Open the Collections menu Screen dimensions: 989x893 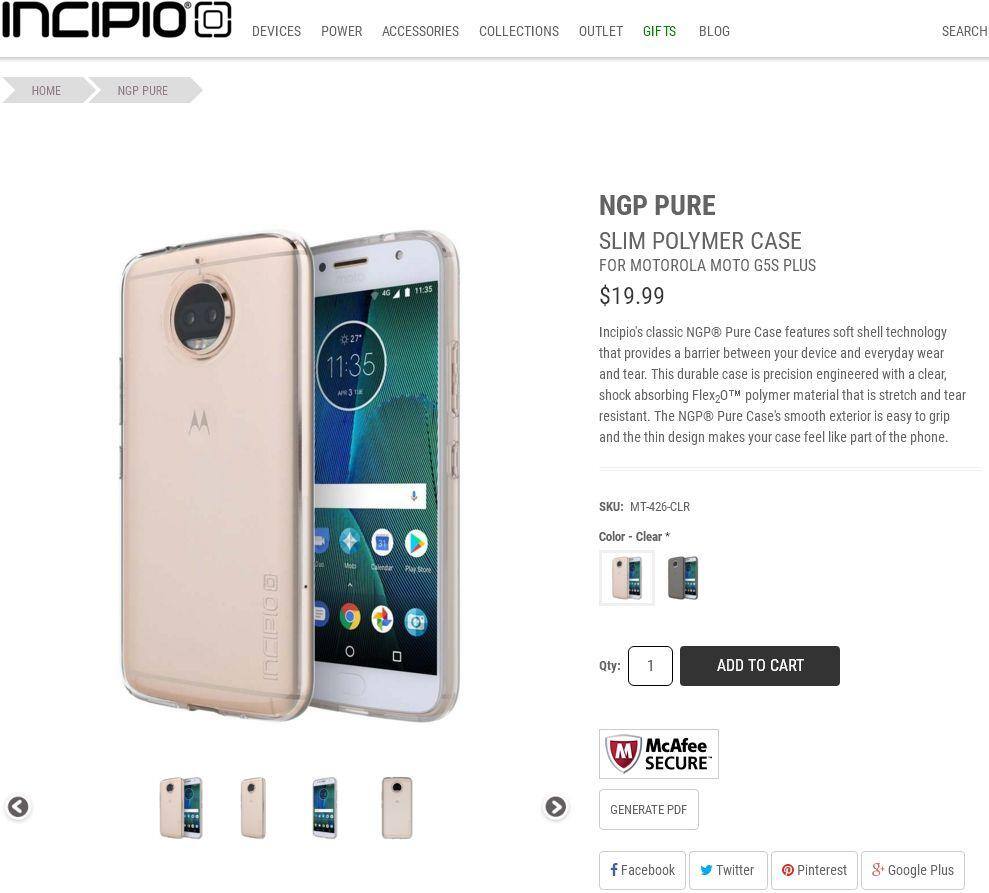518,32
